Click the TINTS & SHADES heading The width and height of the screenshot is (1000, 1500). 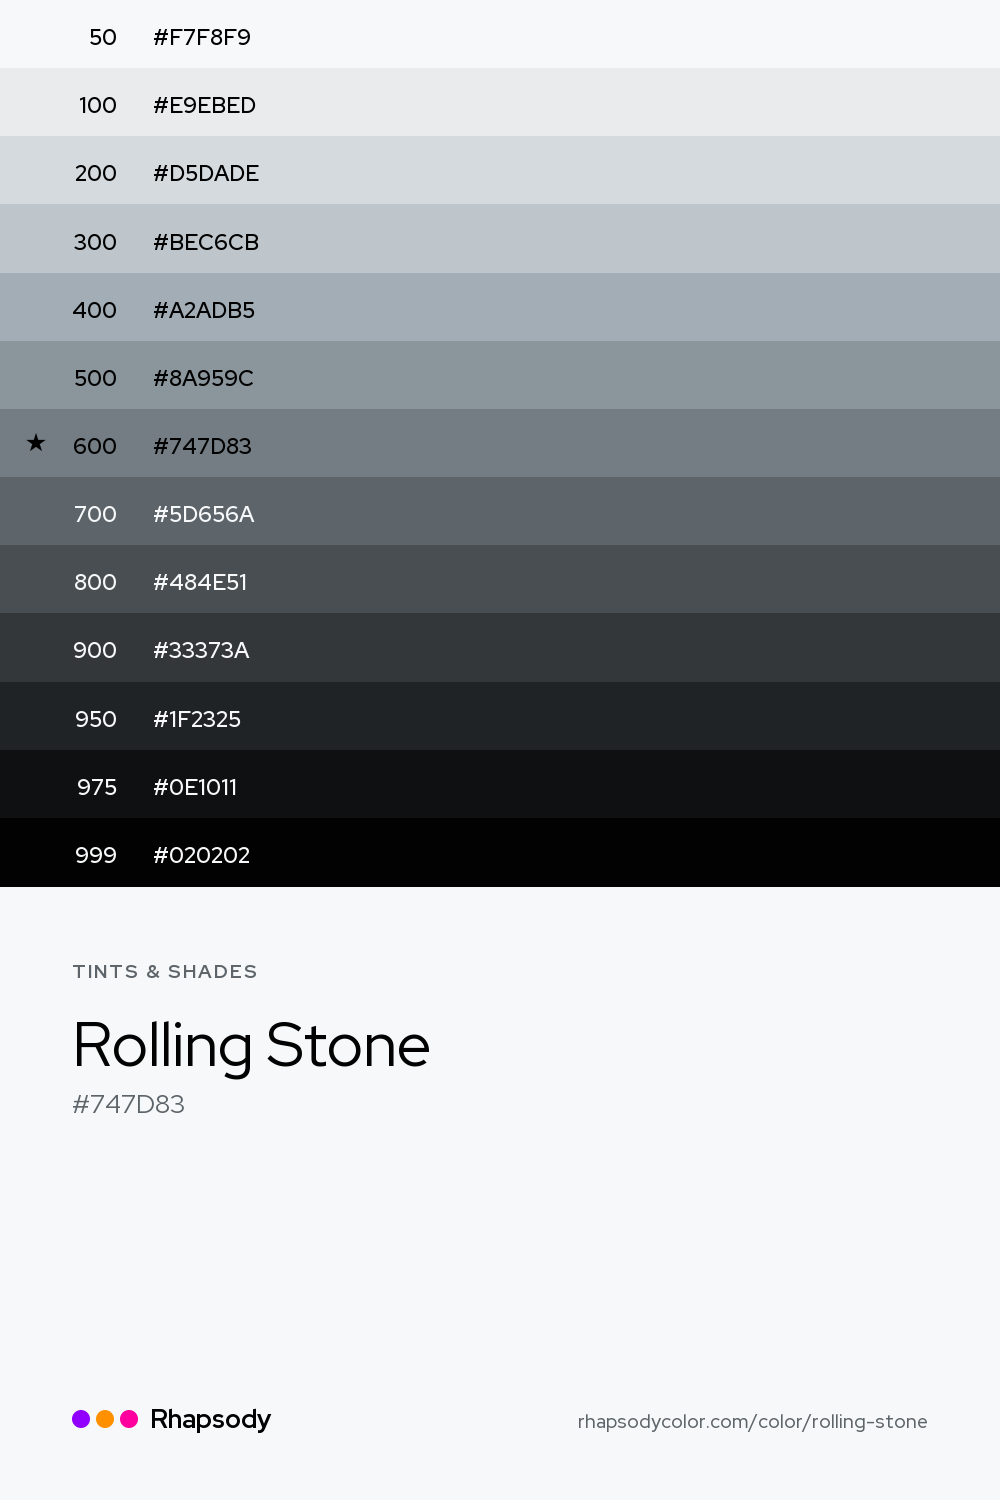[x=165, y=972]
